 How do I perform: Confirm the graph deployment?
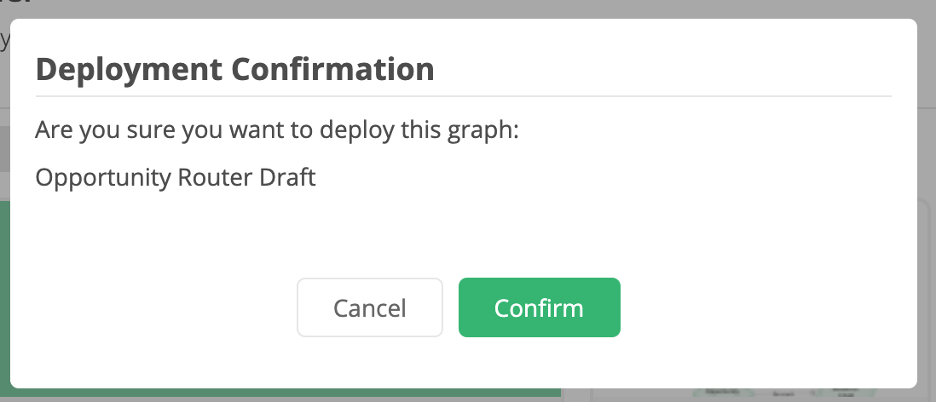539,308
